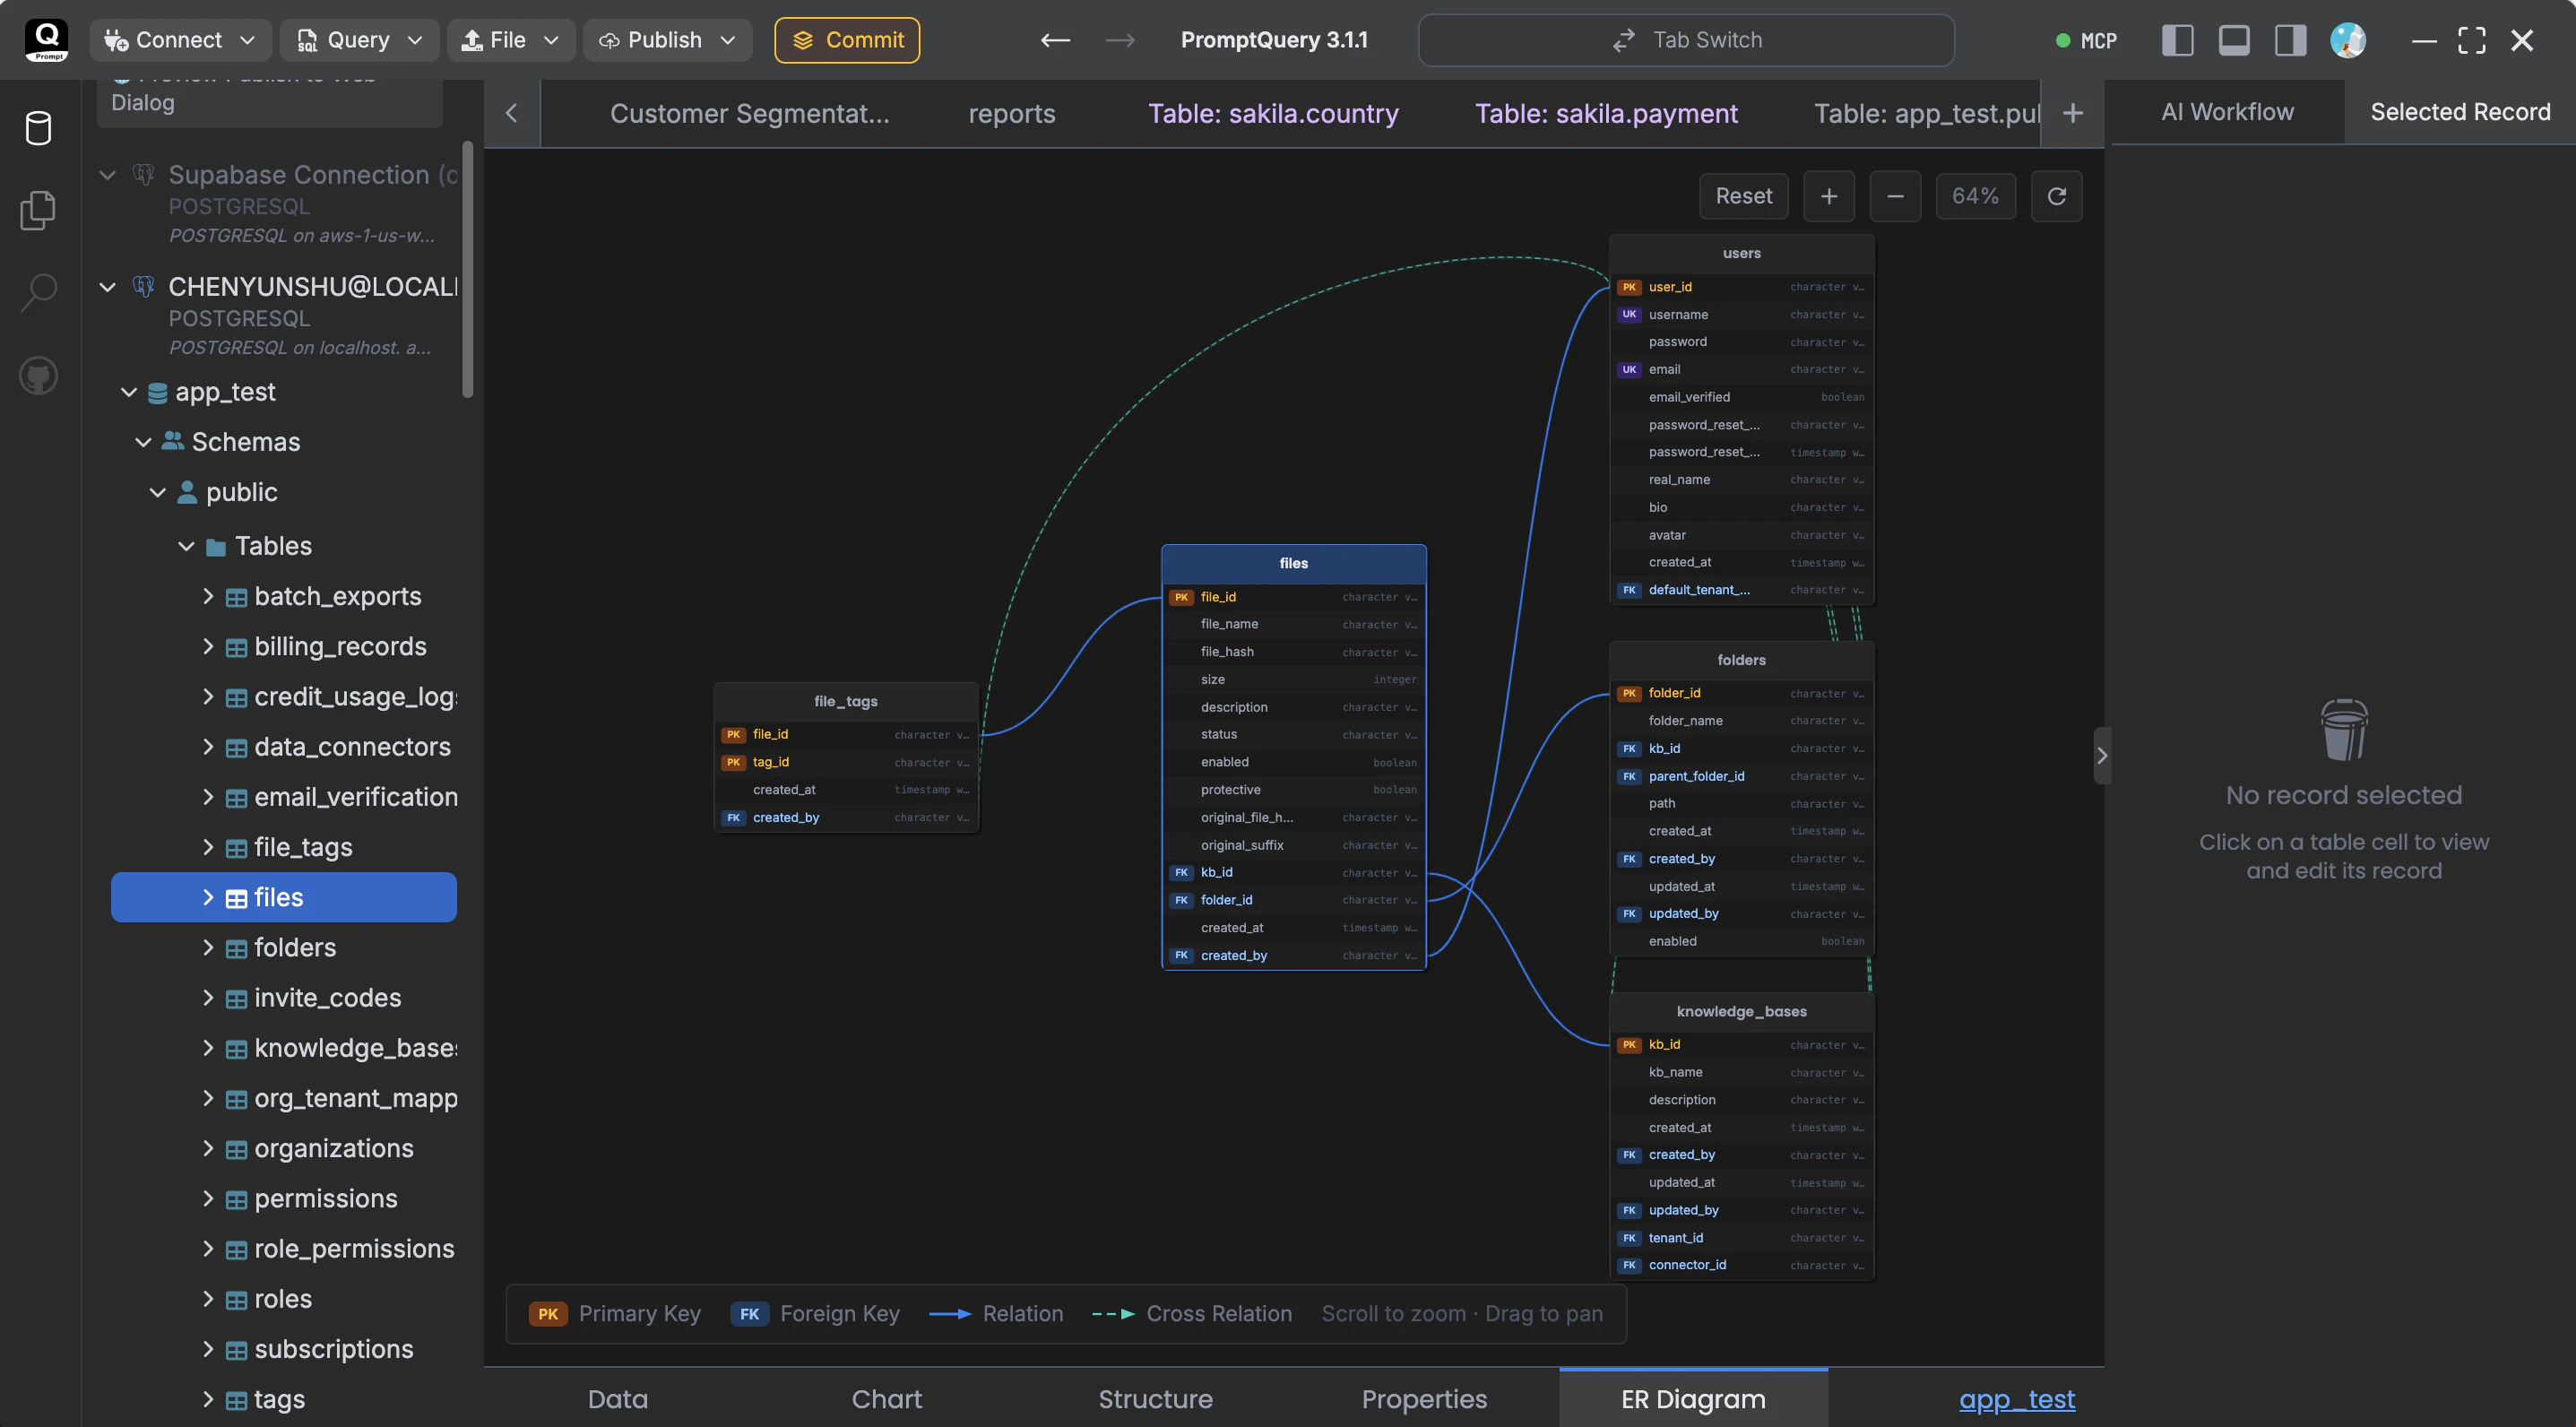
Task: Click the copy files sidebar icon
Action: 38,210
